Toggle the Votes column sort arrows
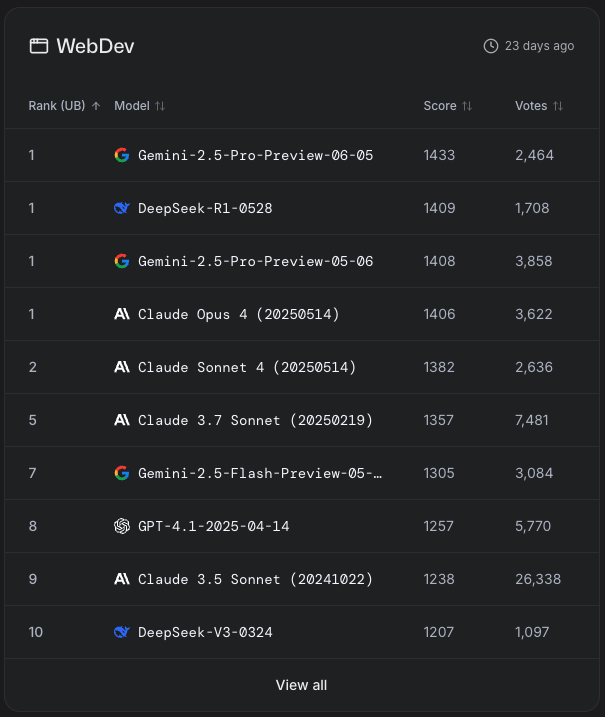The image size is (605, 717). (x=558, y=106)
